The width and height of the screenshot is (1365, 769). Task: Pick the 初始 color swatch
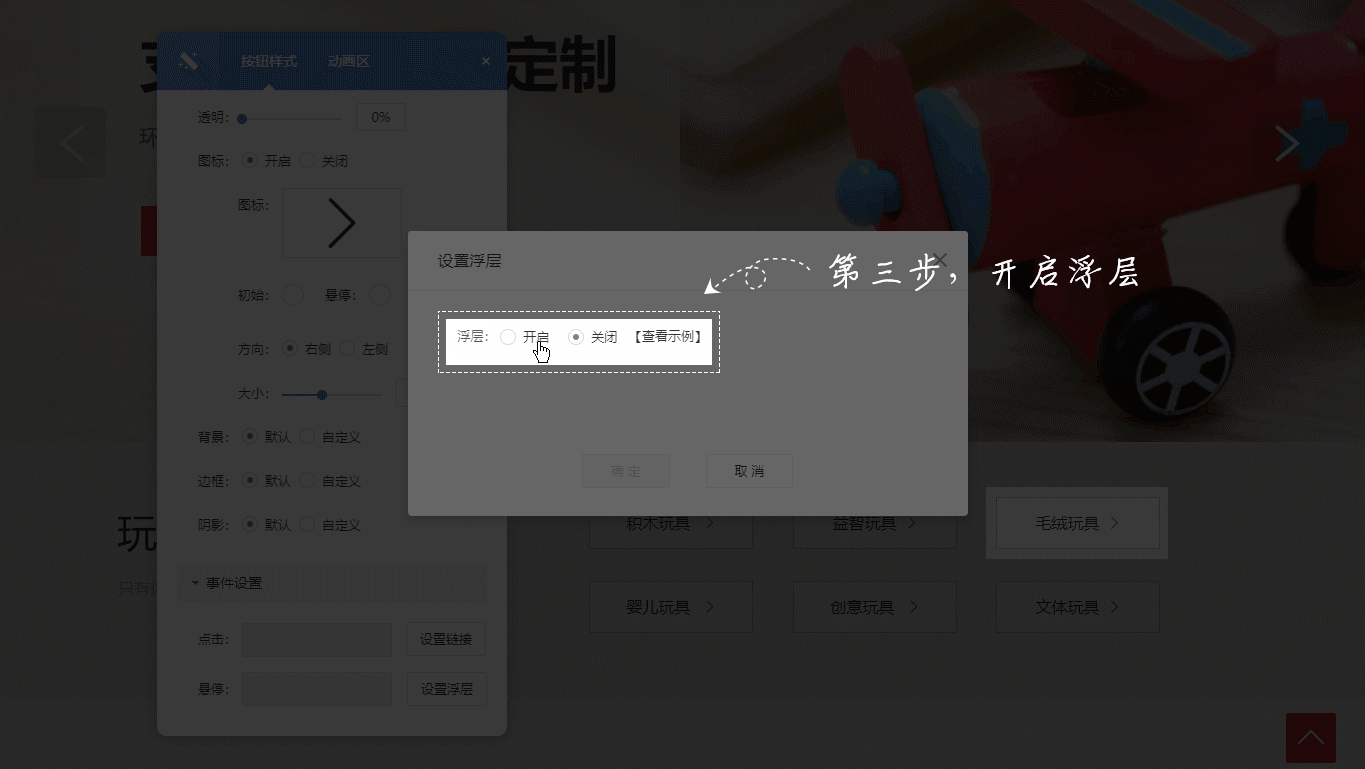click(292, 295)
